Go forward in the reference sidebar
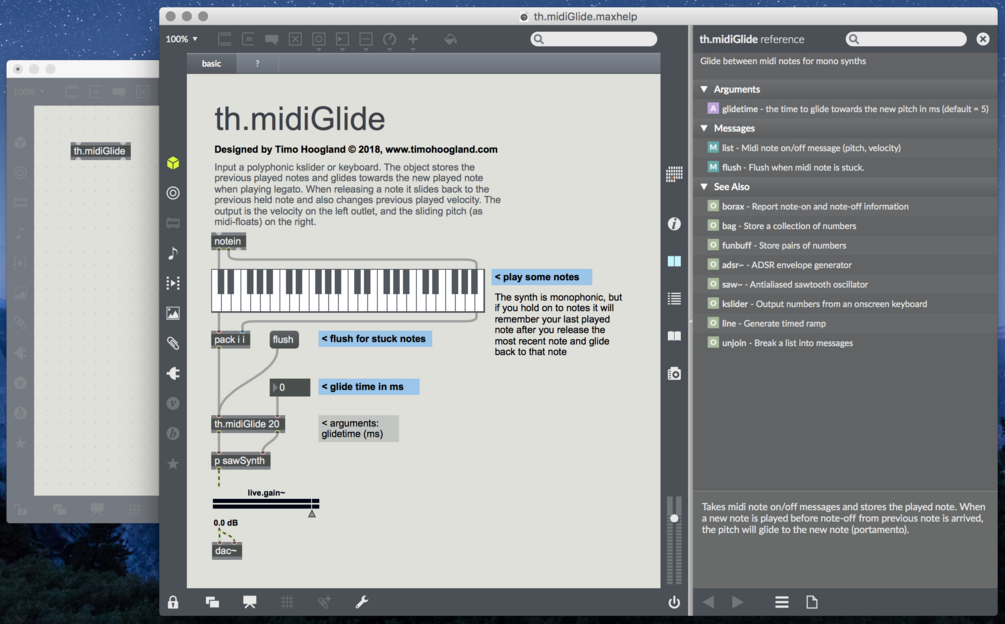Image resolution: width=1005 pixels, height=624 pixels. pos(738,602)
